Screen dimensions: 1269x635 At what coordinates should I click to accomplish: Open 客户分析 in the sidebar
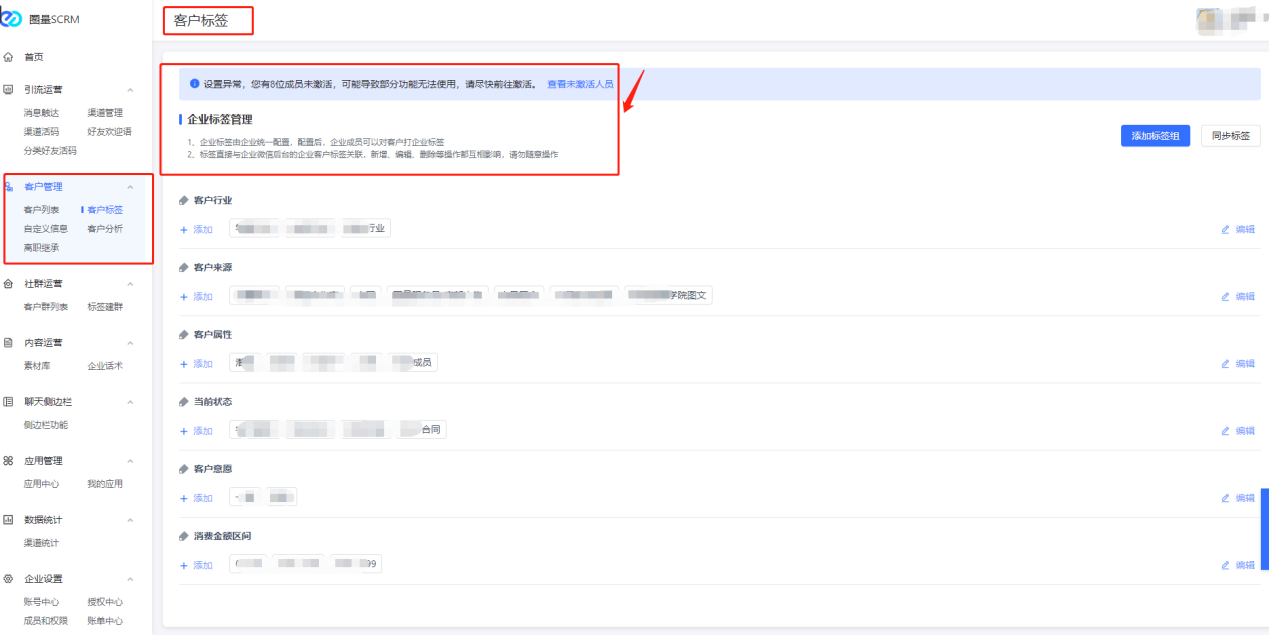[105, 229]
